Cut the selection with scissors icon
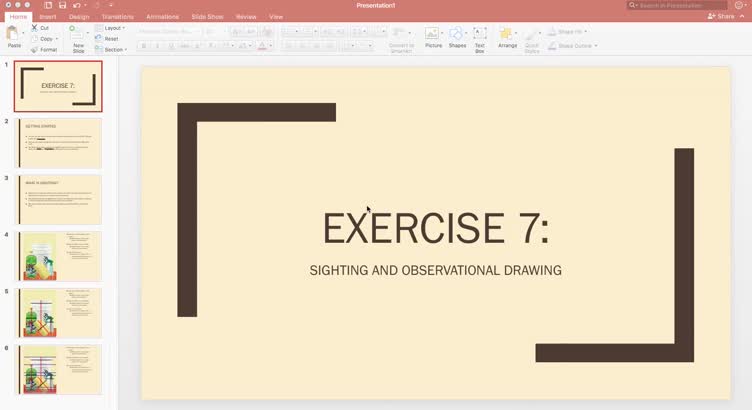The height and width of the screenshot is (410, 752). click(x=35, y=28)
